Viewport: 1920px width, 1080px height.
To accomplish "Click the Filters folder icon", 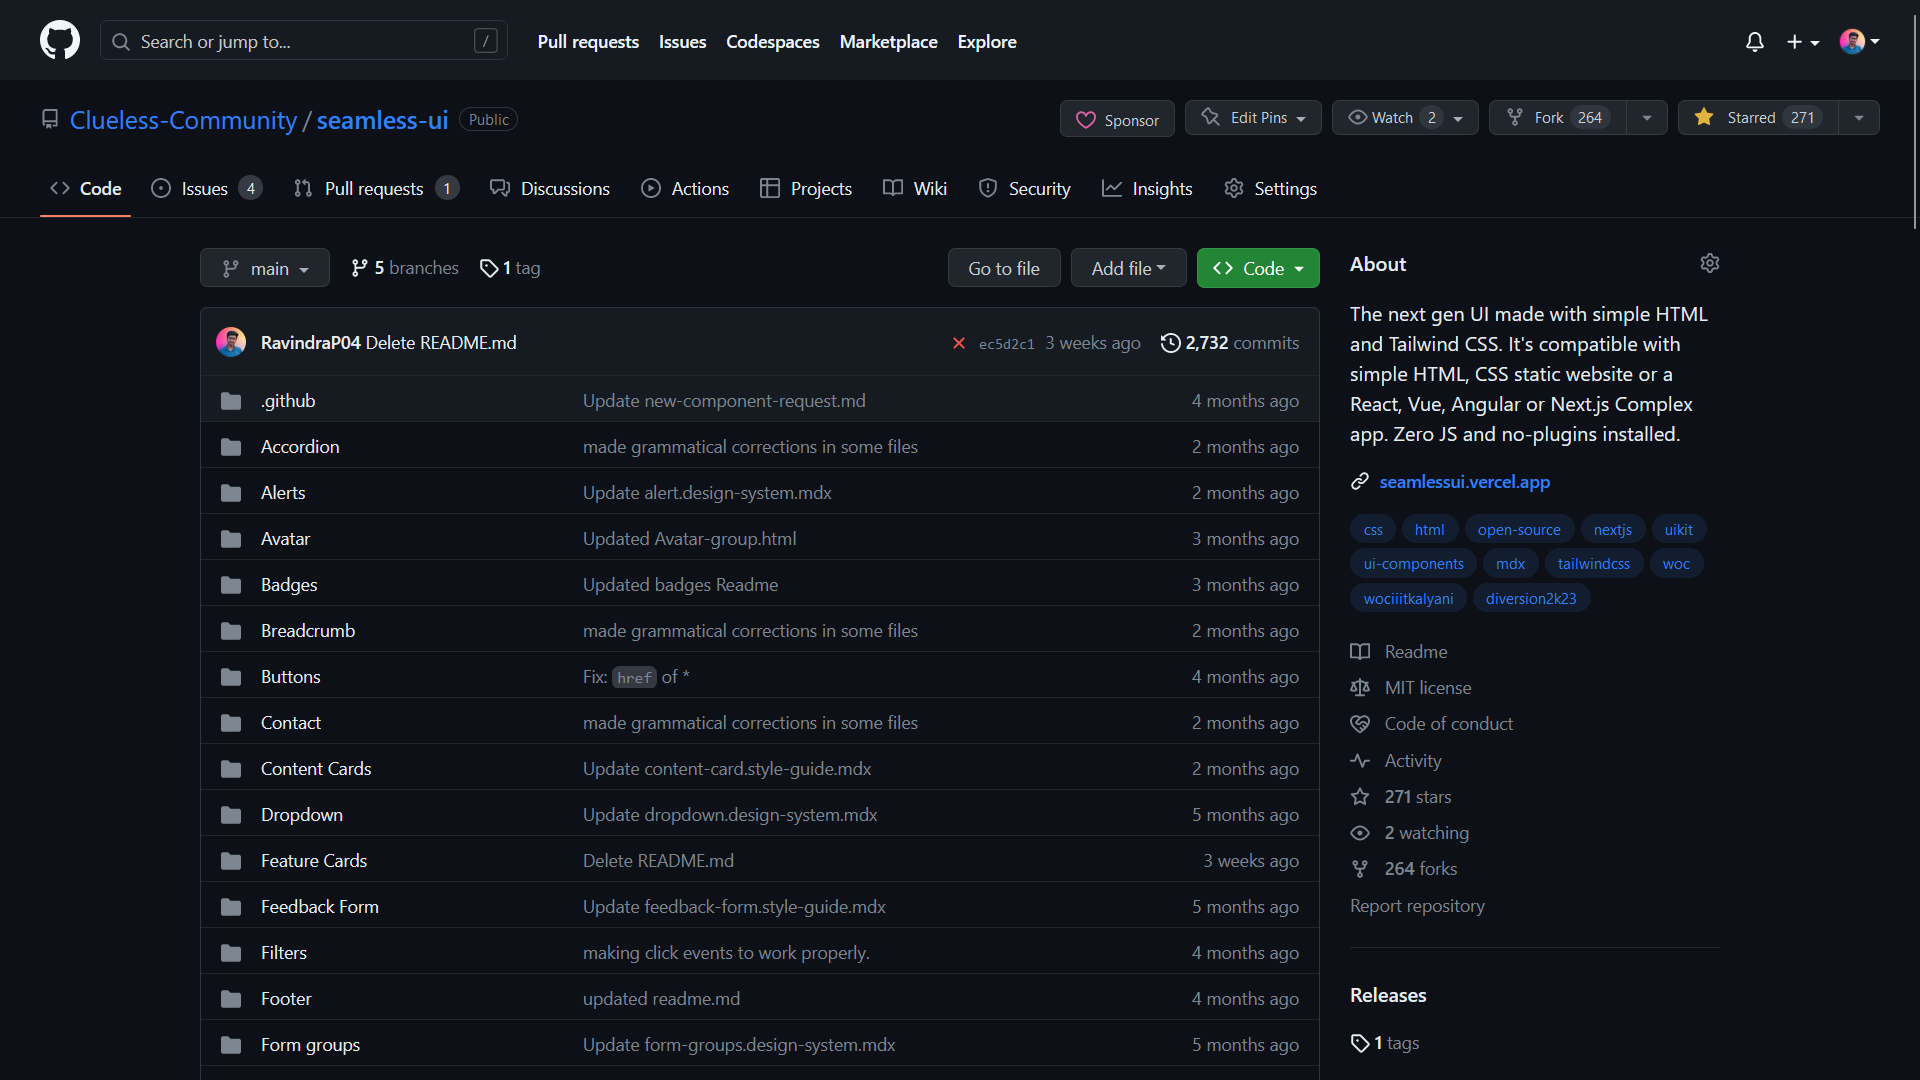I will (x=231, y=953).
